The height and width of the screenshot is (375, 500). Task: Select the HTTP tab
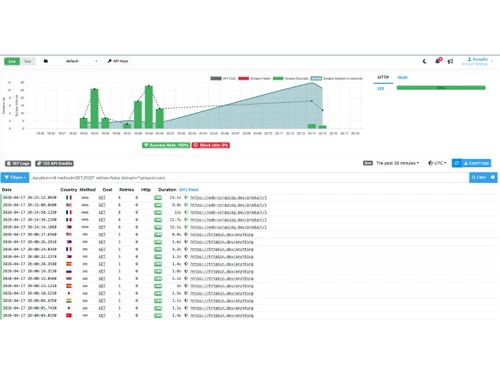tap(383, 77)
